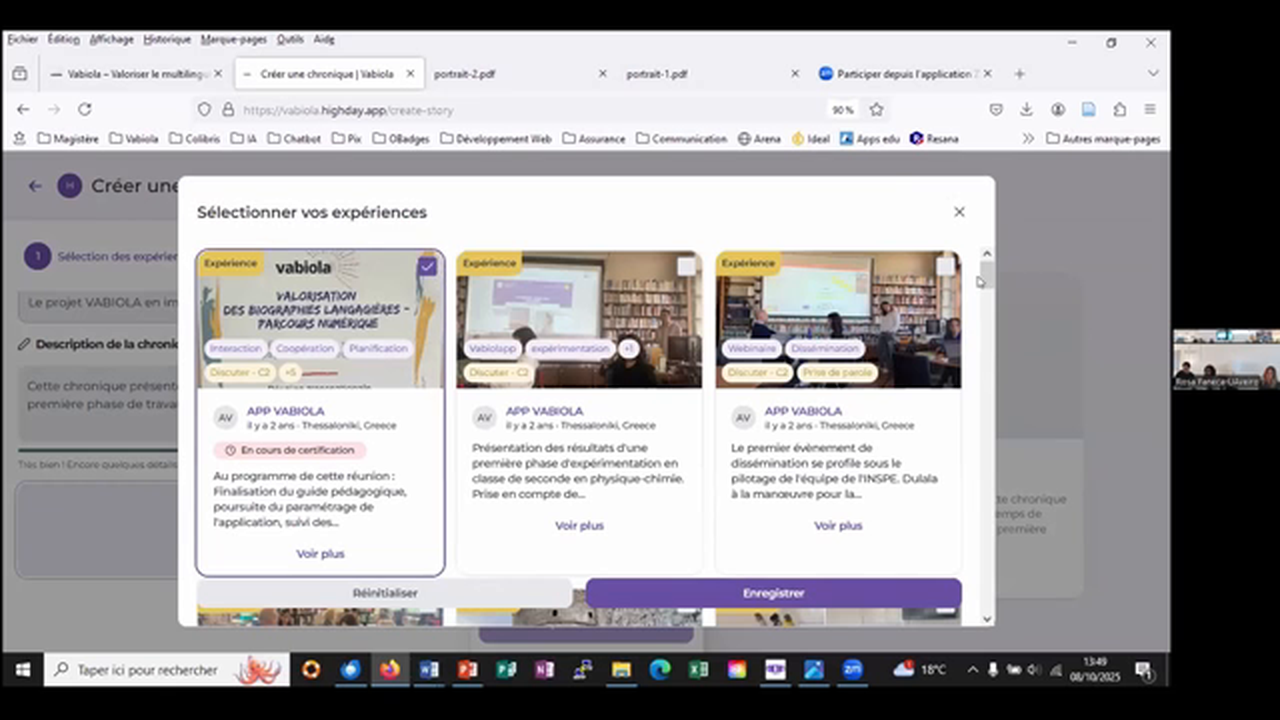Open Word from the Windows taskbar
This screenshot has height=720, width=1280.
coord(429,670)
